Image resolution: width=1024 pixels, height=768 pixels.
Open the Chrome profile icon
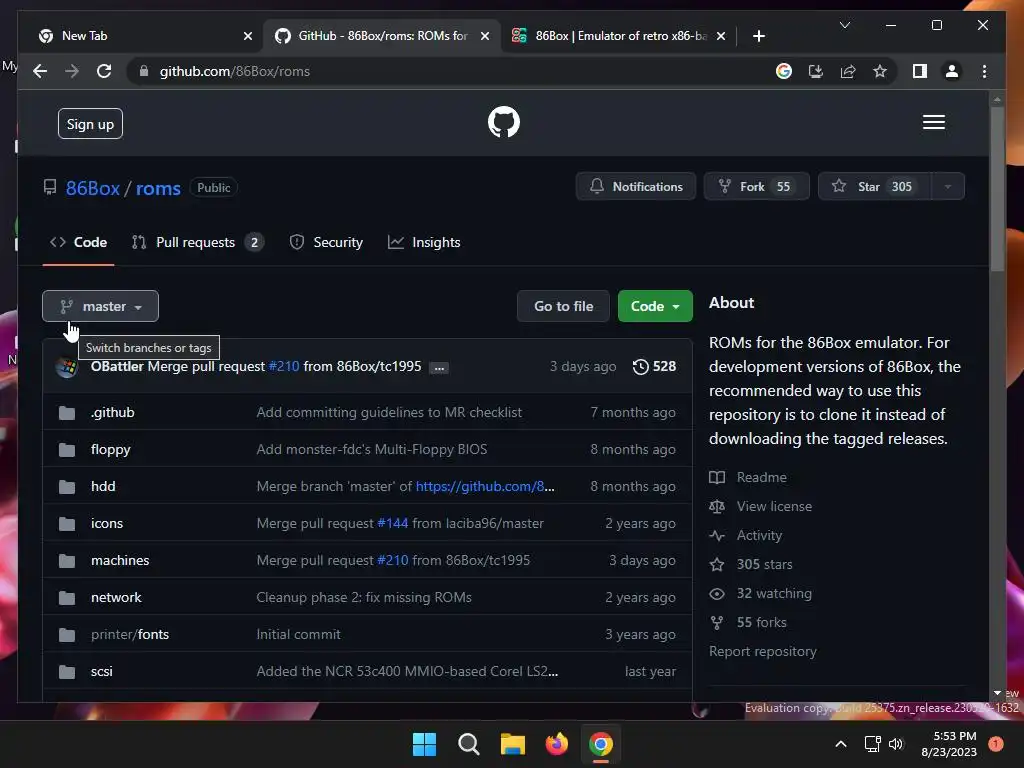[x=952, y=71]
